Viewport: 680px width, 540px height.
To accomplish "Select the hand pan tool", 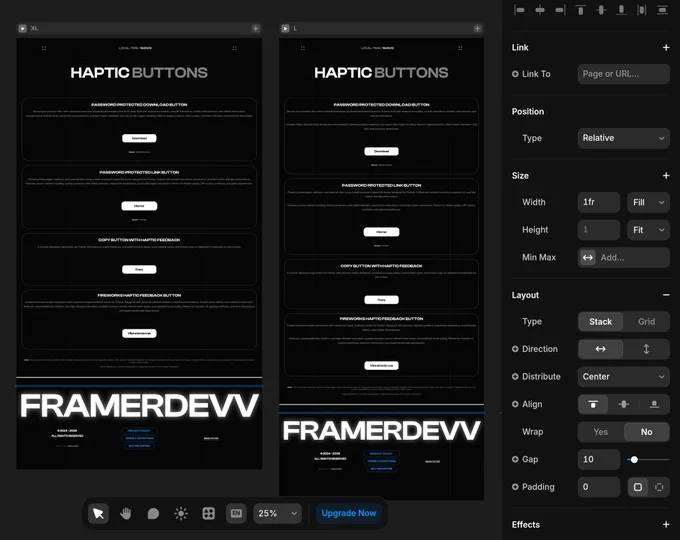I will (x=126, y=514).
